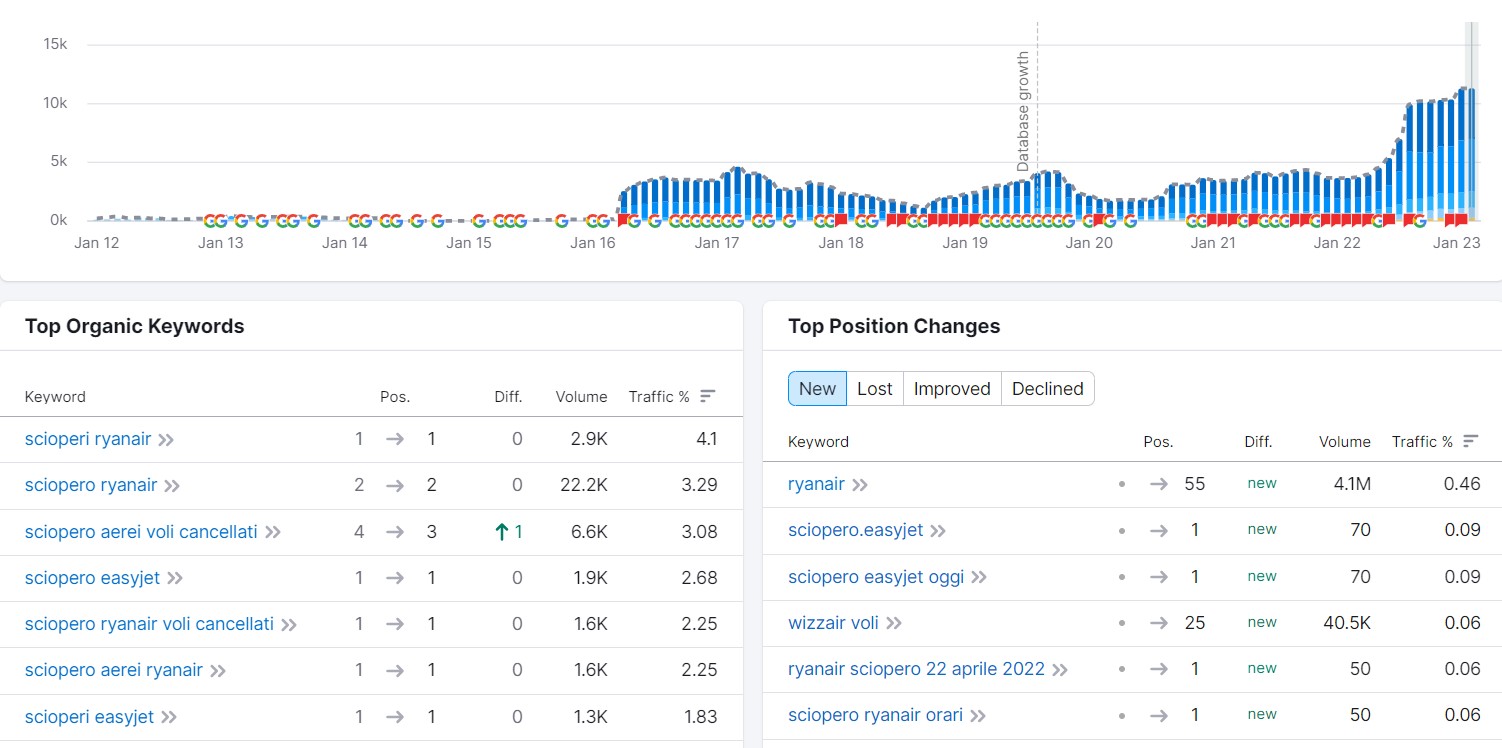Open the 'wizzair voli' keyword link
This screenshot has width=1502, height=748.
pyautogui.click(x=833, y=623)
